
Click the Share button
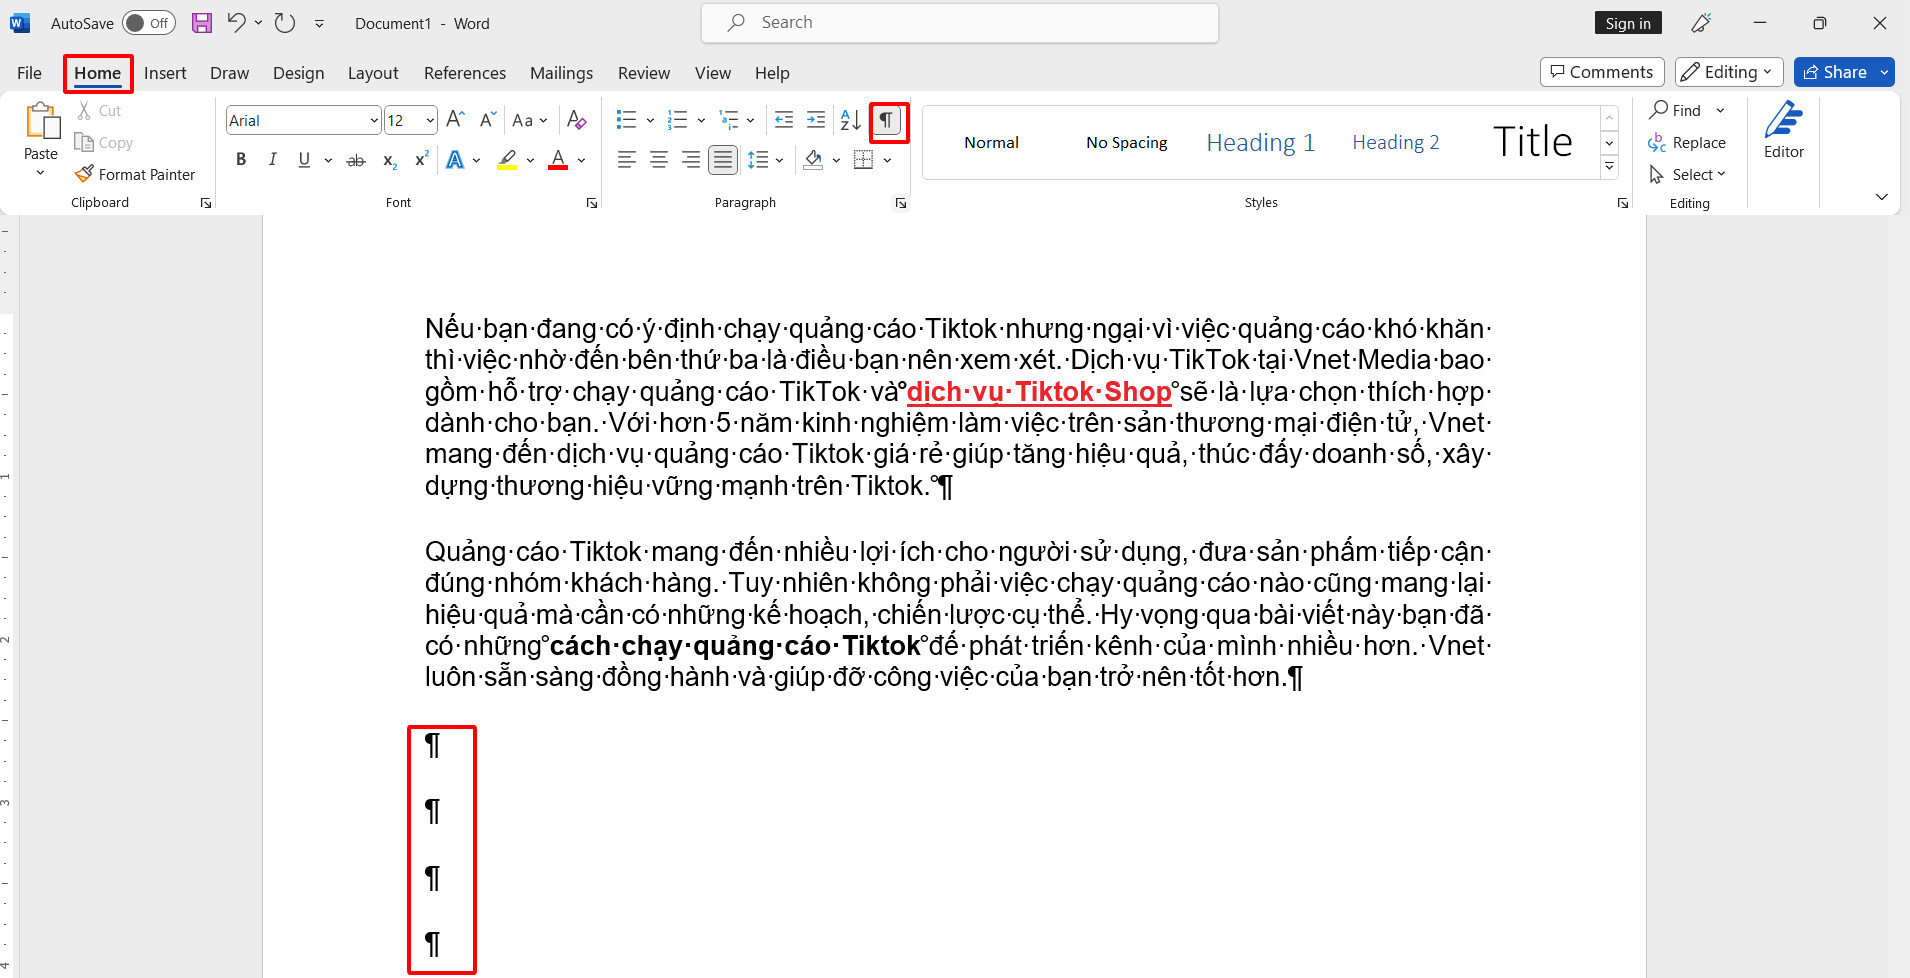1836,72
